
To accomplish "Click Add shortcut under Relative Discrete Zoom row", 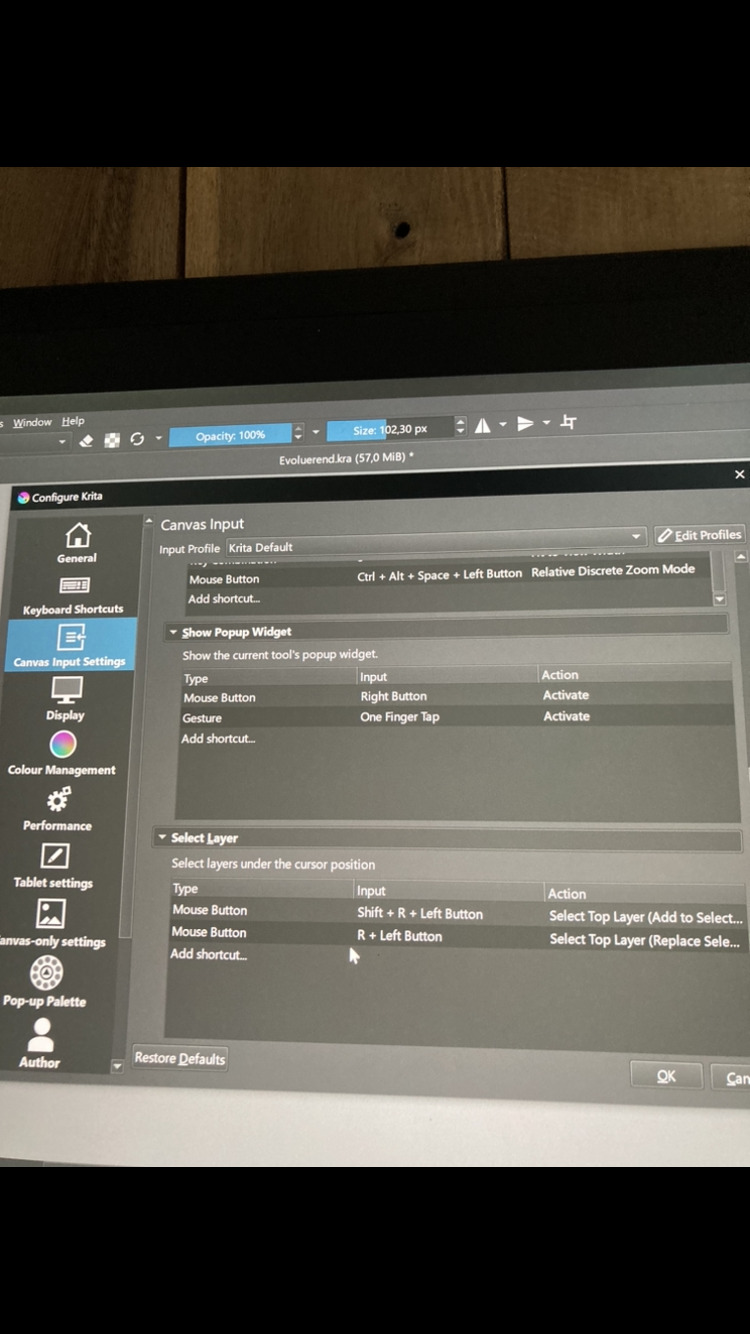I will coord(224,599).
